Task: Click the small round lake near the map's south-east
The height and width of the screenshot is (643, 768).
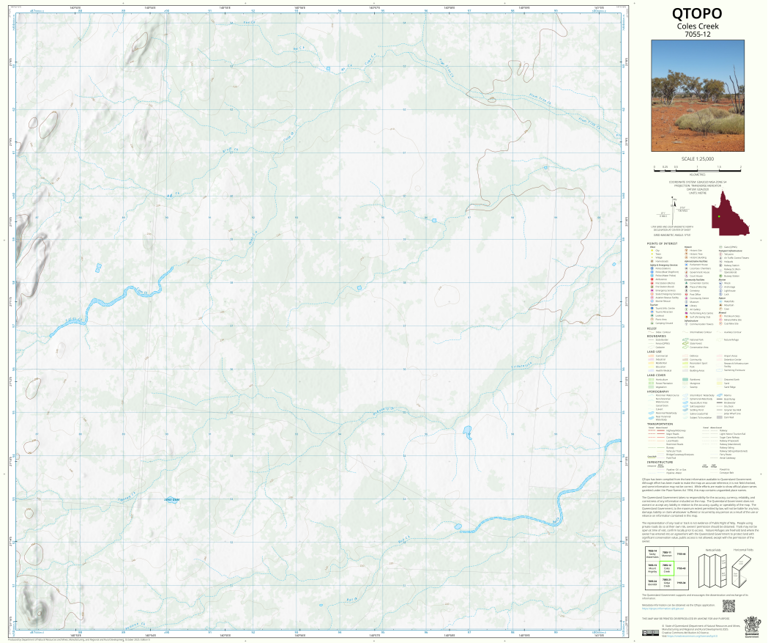Action: (457, 527)
